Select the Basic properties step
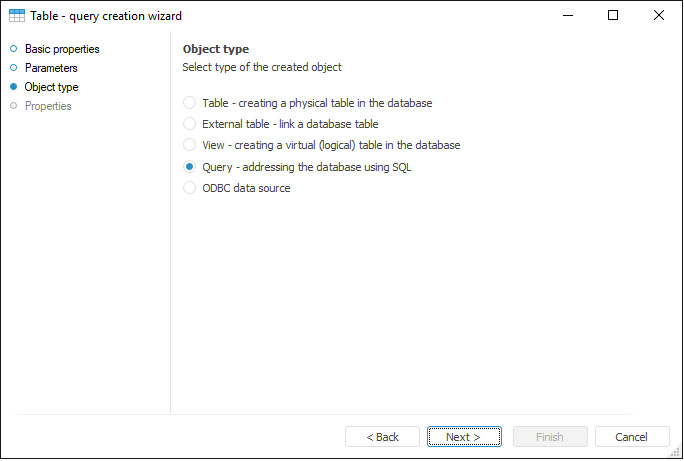This screenshot has height=461, width=684. (x=62, y=49)
